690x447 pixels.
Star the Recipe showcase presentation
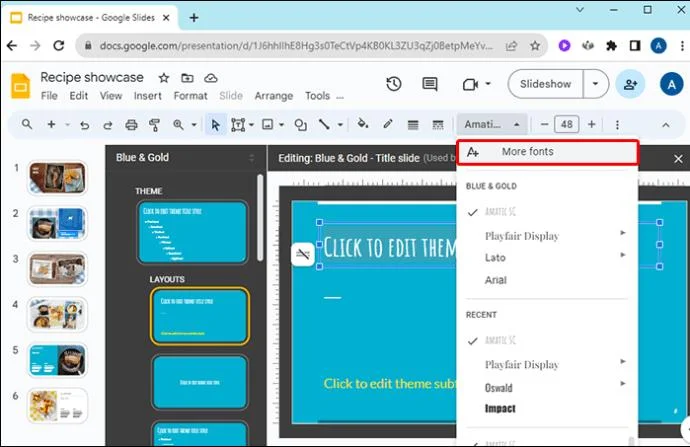pos(164,78)
